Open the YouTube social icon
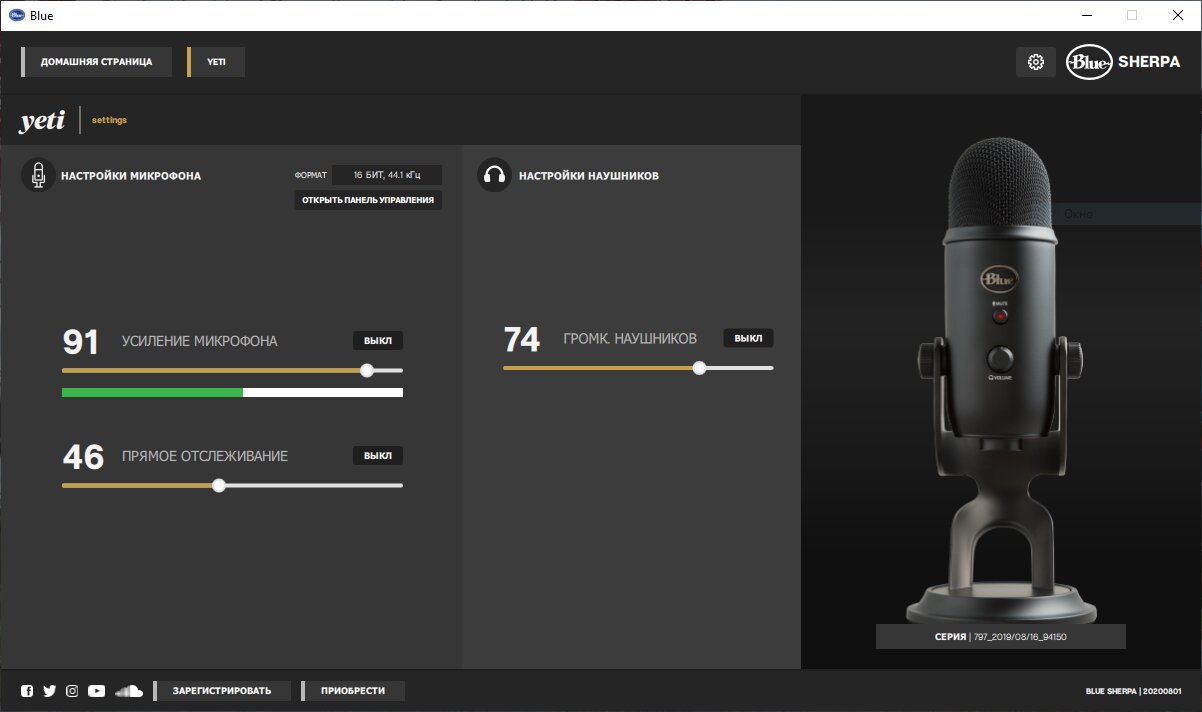The image size is (1202, 712). [96, 691]
